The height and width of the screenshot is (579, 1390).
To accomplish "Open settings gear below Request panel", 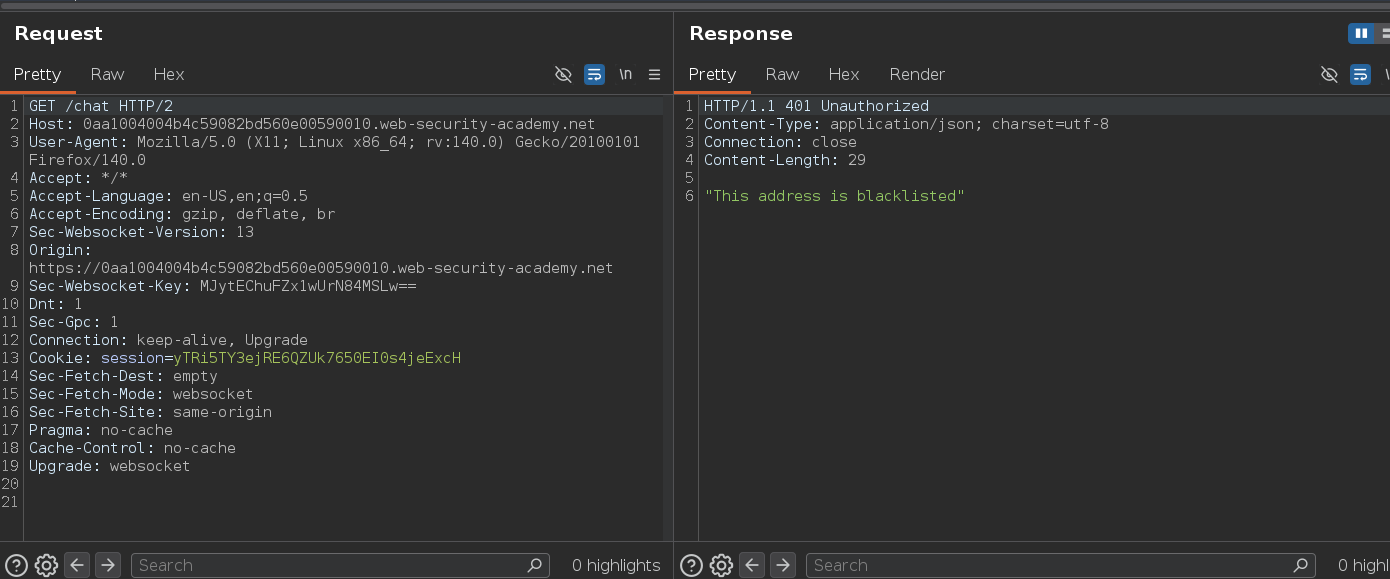I will pos(46,565).
